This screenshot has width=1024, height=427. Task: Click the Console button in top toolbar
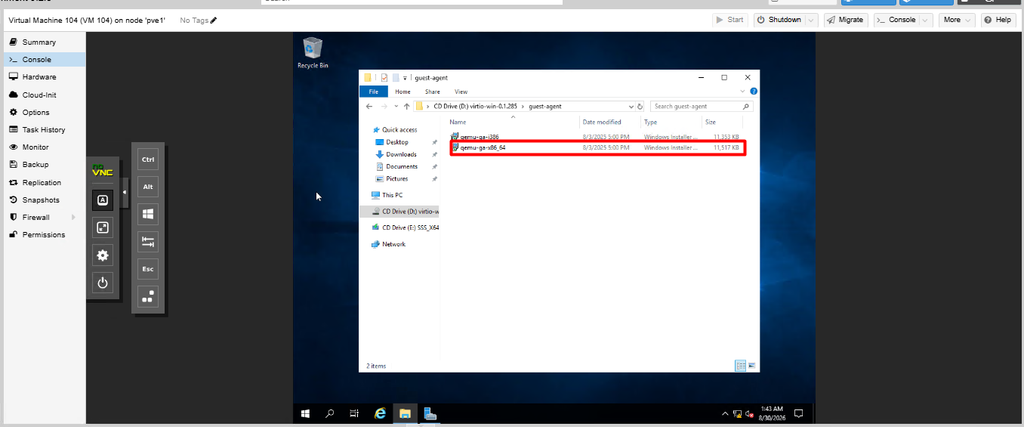click(896, 20)
